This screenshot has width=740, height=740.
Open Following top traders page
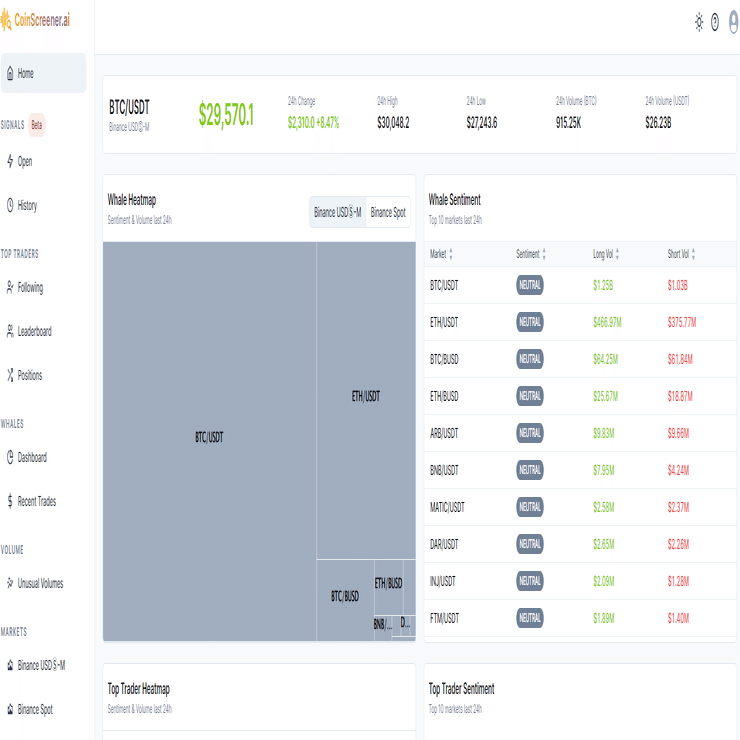[x=30, y=287]
